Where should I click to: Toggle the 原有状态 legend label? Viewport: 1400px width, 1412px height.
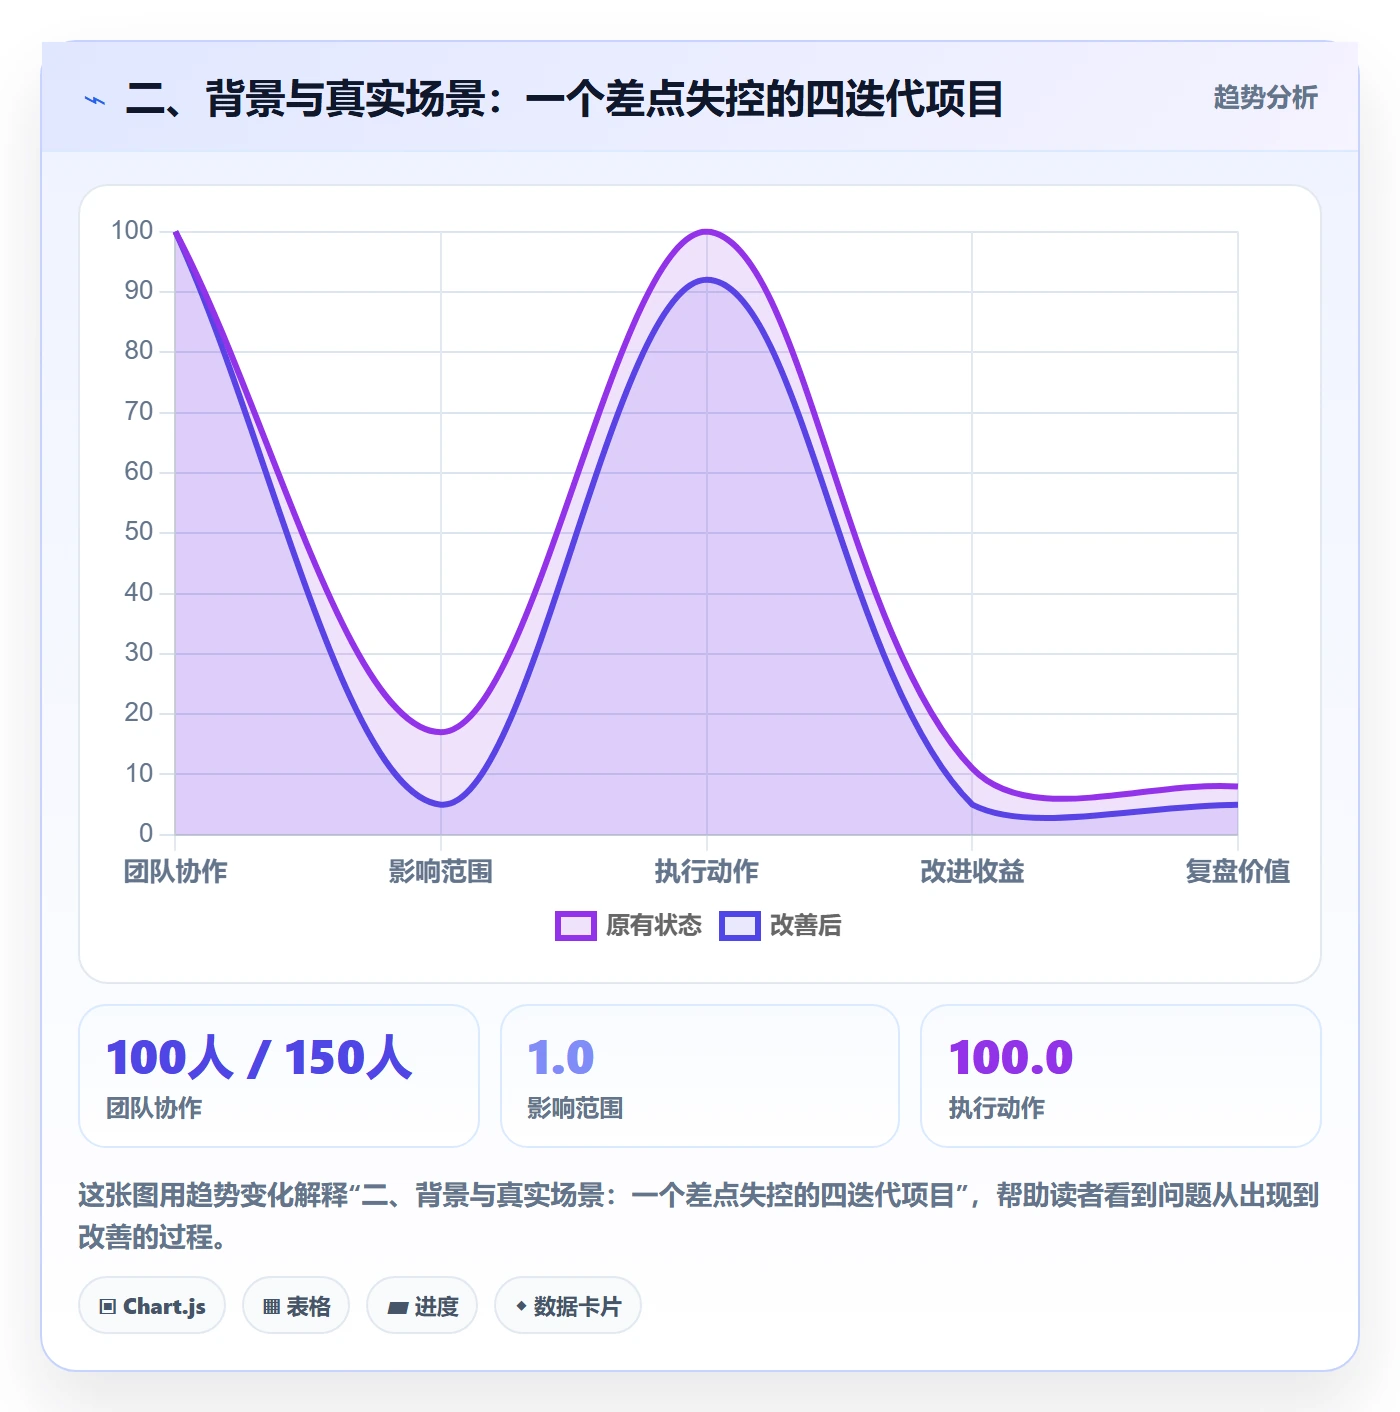coord(654,925)
